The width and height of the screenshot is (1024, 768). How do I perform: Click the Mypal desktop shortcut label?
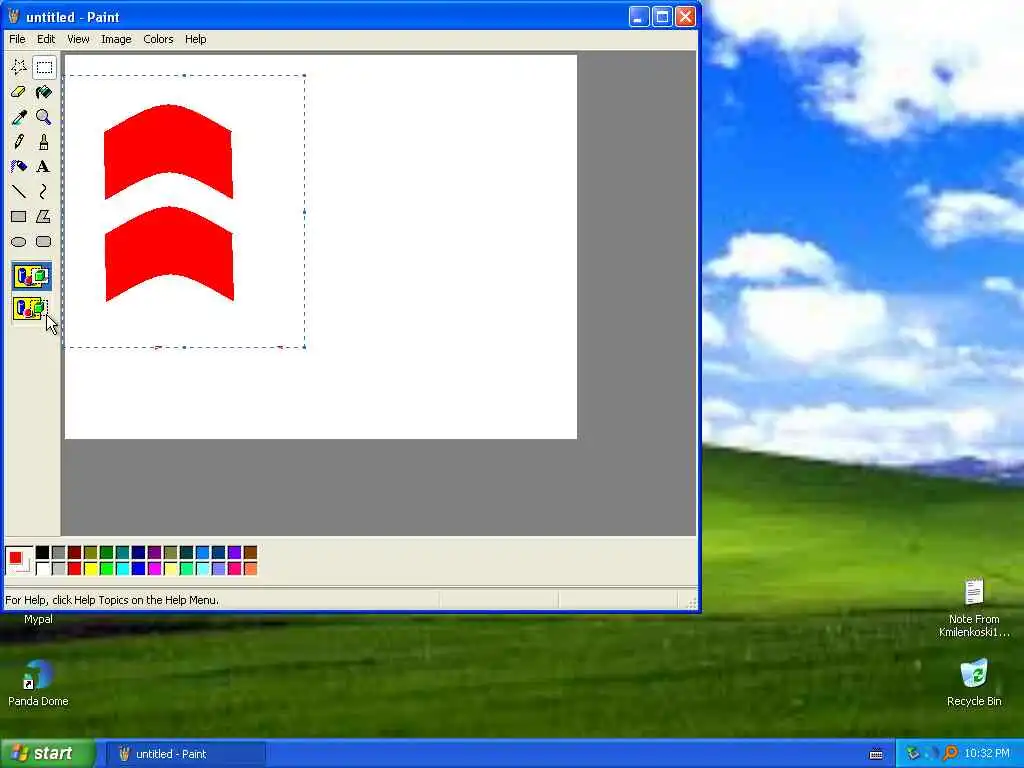38,619
